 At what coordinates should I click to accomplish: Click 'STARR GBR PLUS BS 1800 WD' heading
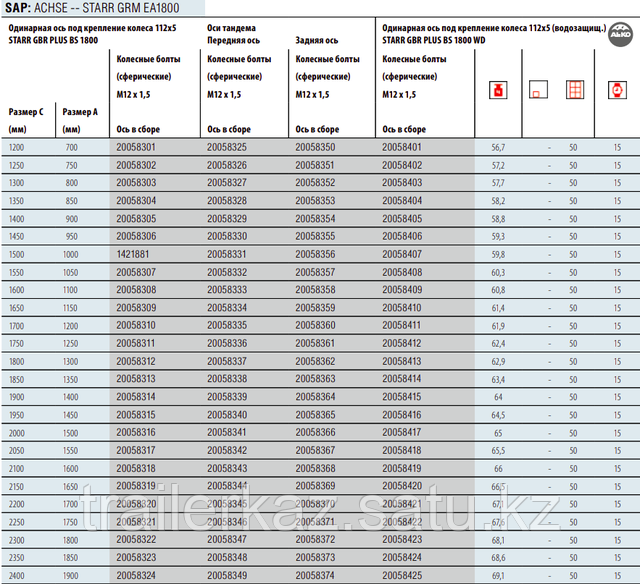(433, 40)
